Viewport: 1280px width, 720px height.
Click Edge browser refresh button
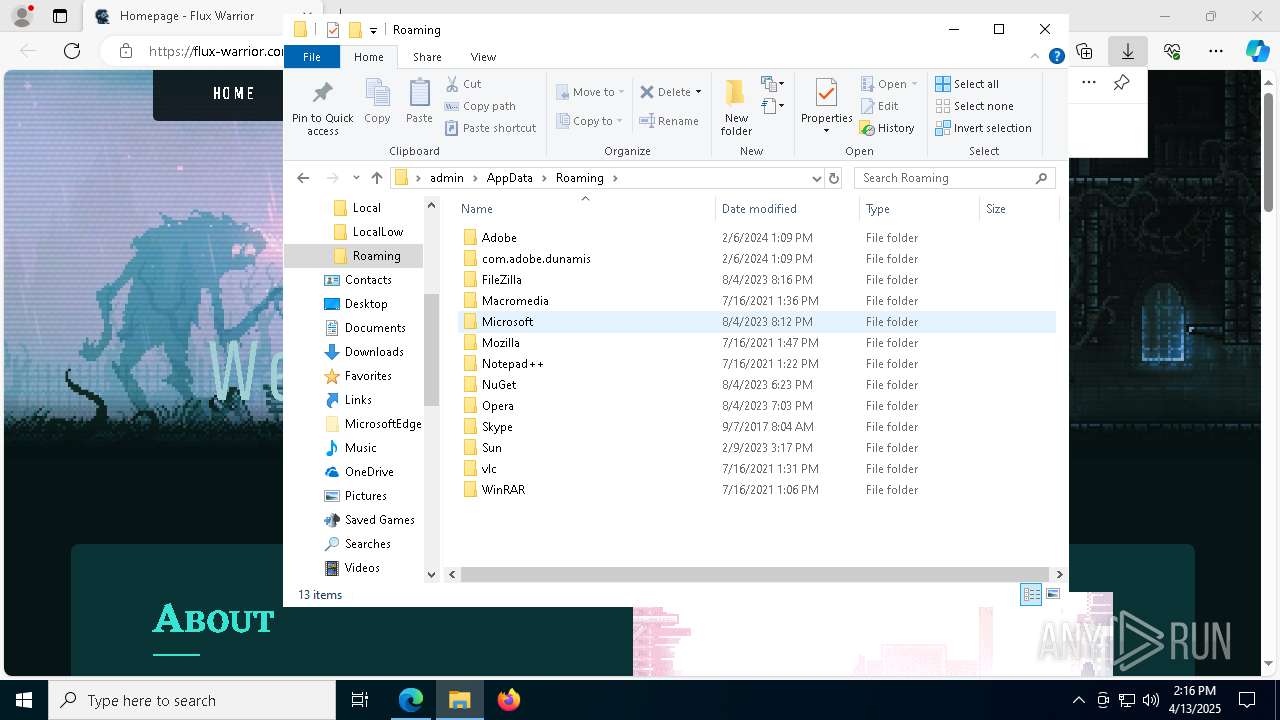(72, 51)
